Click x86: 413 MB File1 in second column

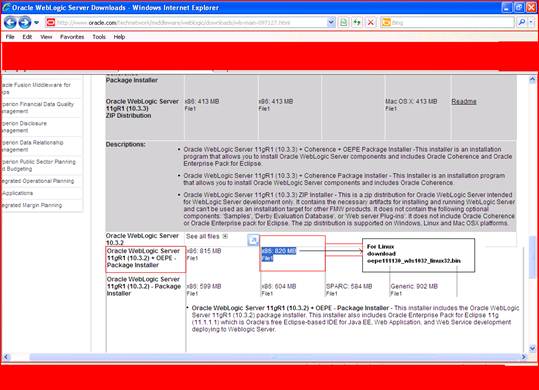click(276, 105)
